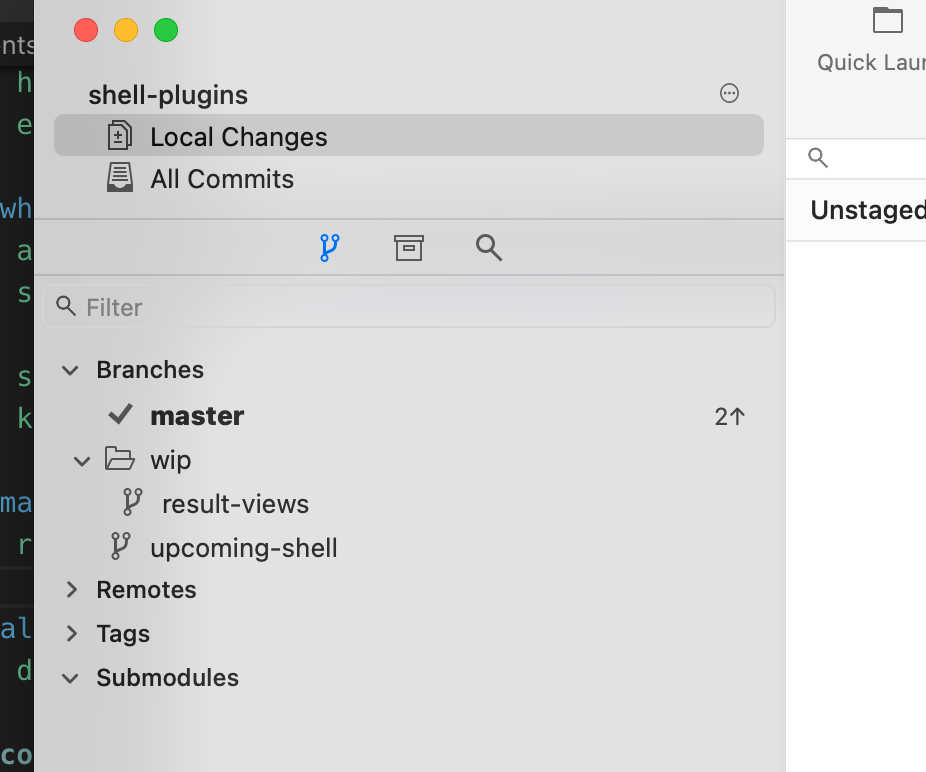The image size is (926, 772).
Task: Click the Quick Launch folder icon
Action: click(x=887, y=20)
